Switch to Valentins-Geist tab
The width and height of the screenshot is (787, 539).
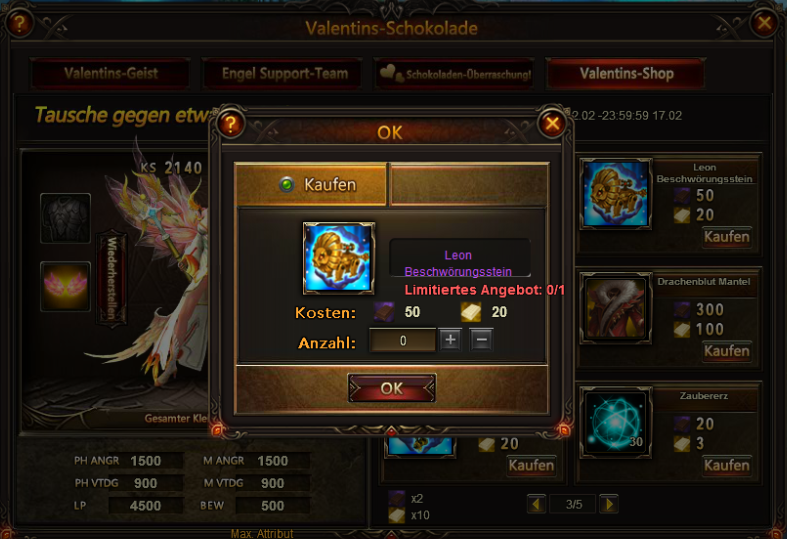point(110,74)
